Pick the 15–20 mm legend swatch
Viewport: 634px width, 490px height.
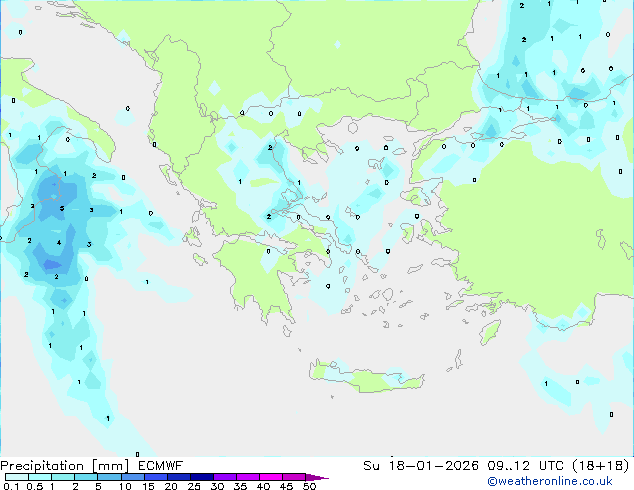tap(156, 477)
